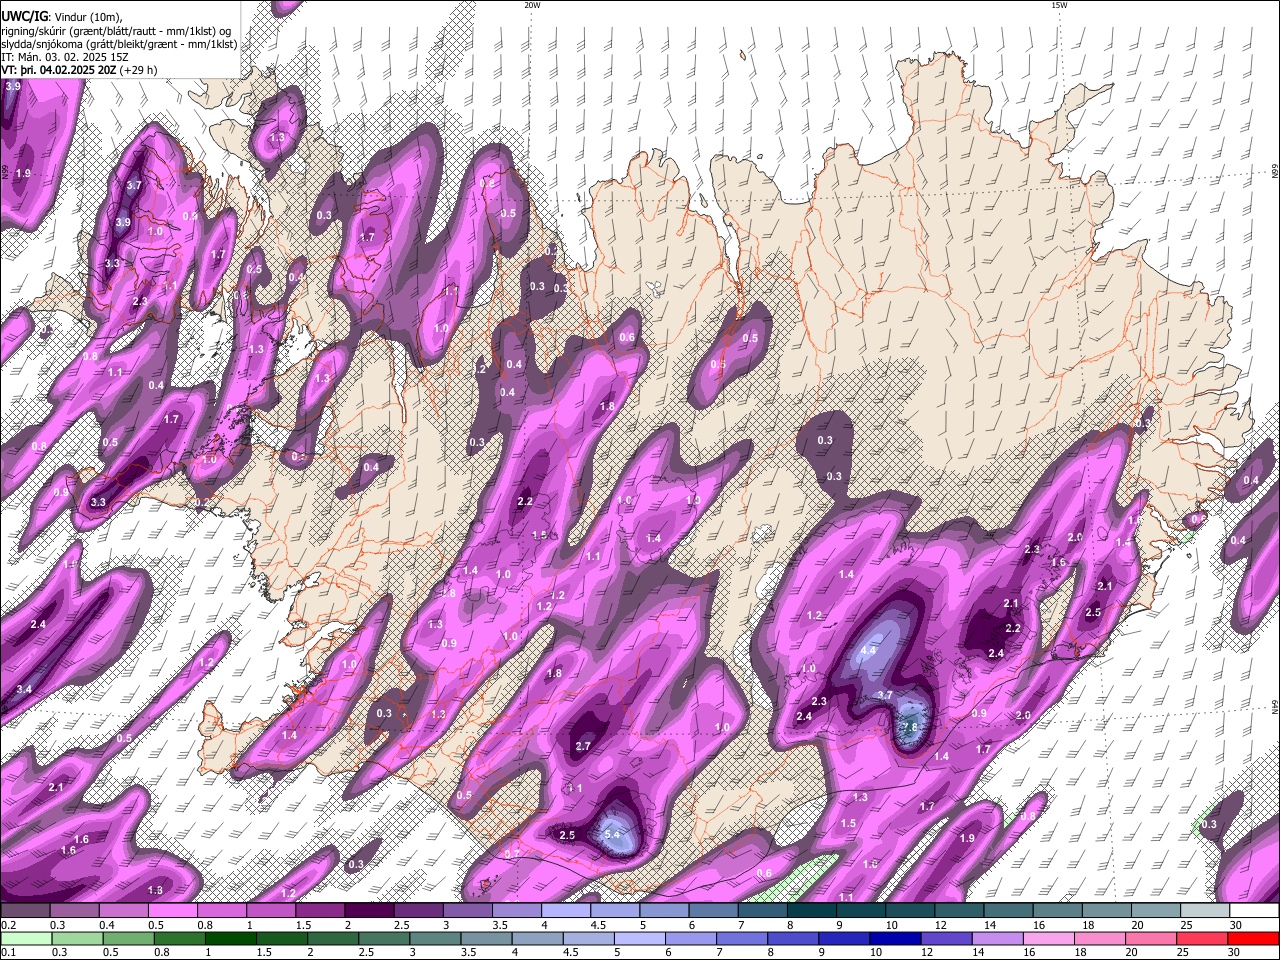Pick the bright magenta swatch between 0.5 and 0.8
1280x960 pixels.
tap(173, 911)
